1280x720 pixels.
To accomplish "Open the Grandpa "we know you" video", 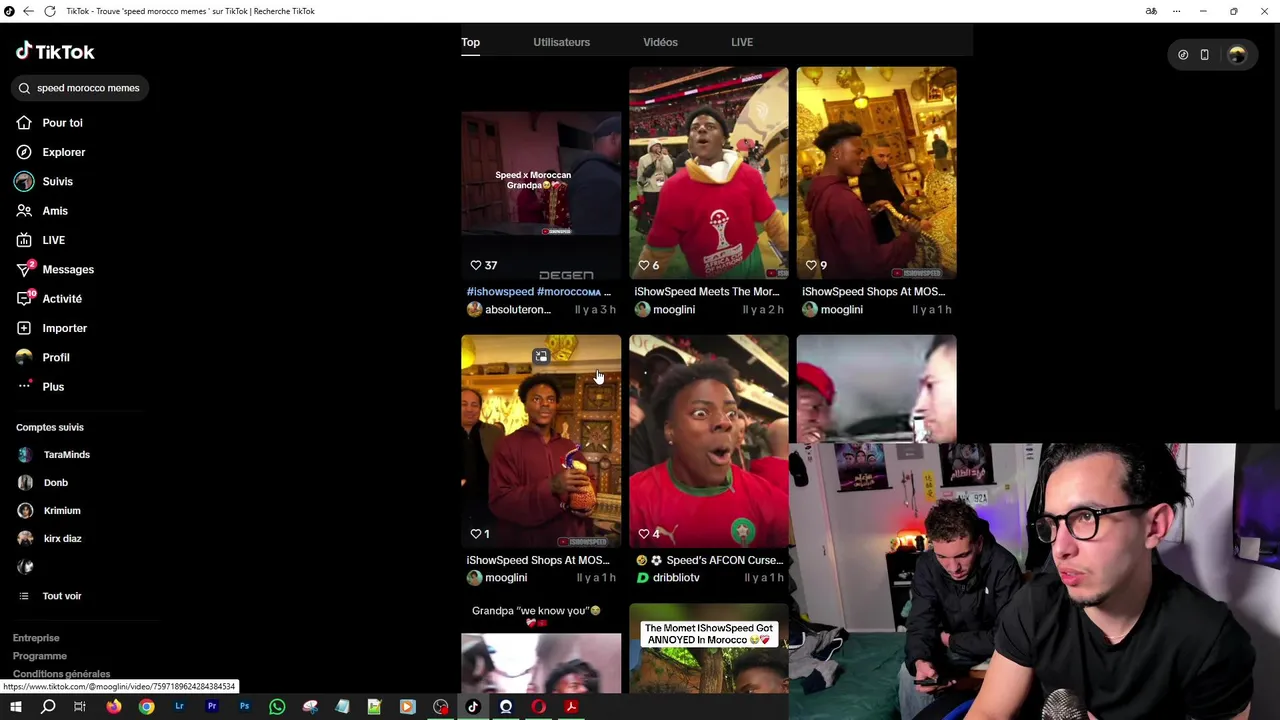I will tap(541, 648).
